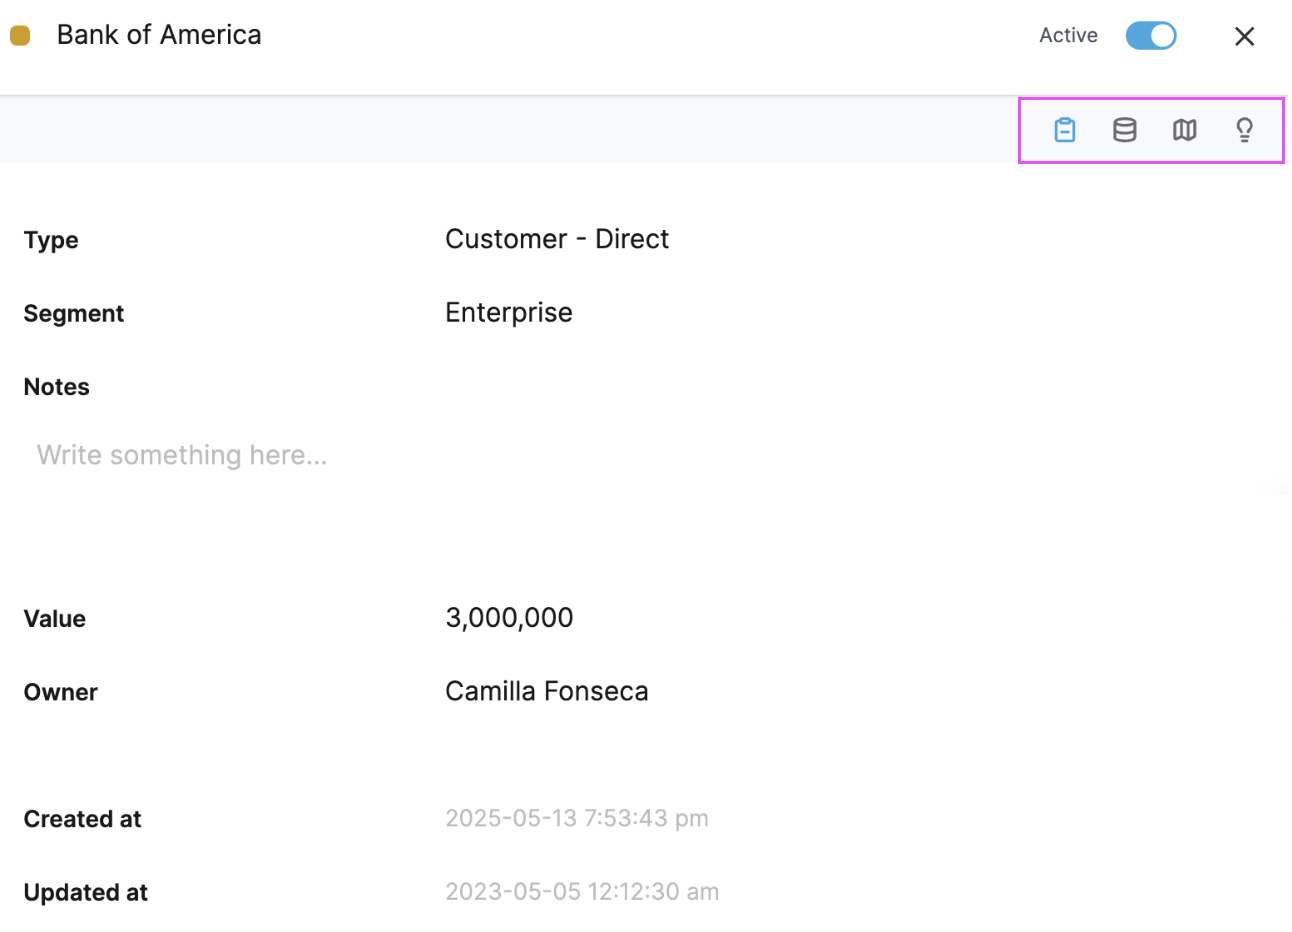
Task: Select the Type value Customer - Direct
Action: click(x=557, y=239)
